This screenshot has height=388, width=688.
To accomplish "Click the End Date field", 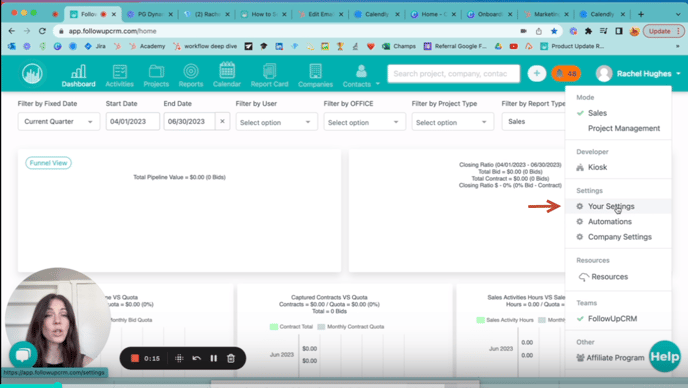I will 190,122.
